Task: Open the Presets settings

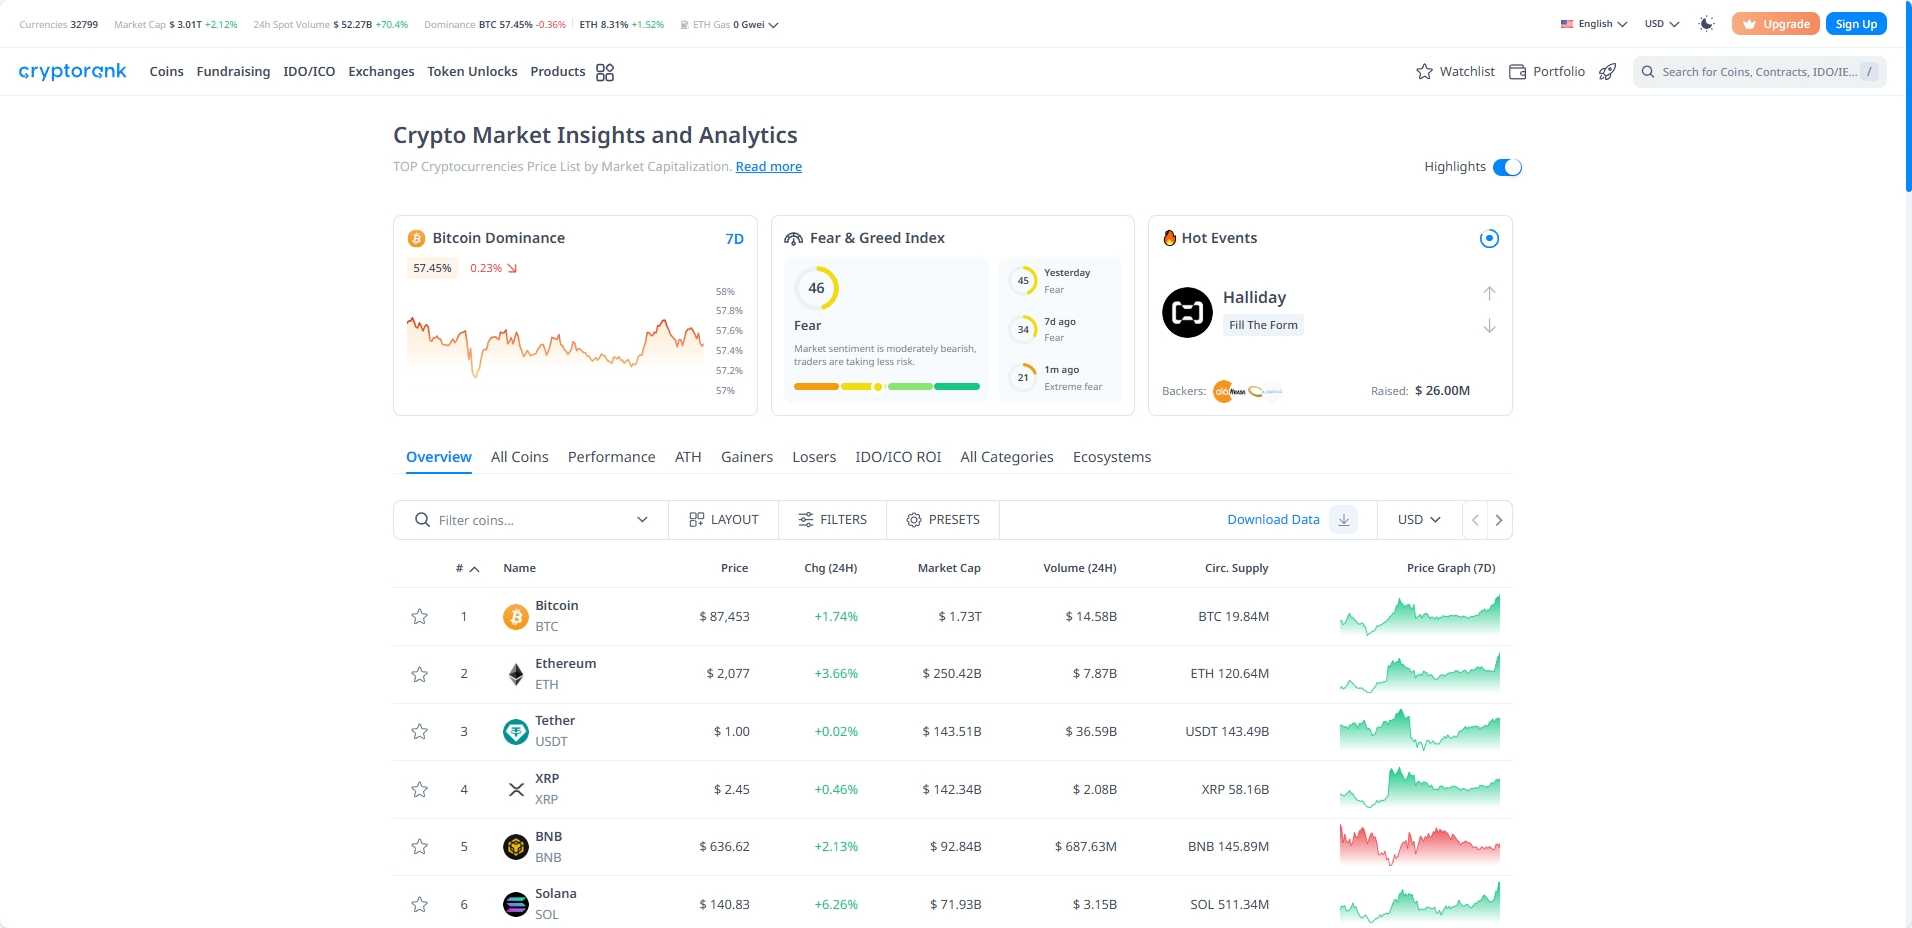Action: pyautogui.click(x=941, y=519)
